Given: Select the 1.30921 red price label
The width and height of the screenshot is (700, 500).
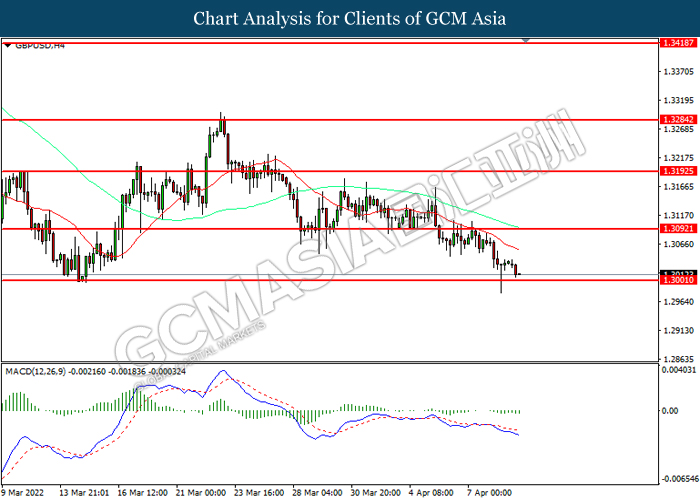Looking at the screenshot, I should [x=678, y=229].
